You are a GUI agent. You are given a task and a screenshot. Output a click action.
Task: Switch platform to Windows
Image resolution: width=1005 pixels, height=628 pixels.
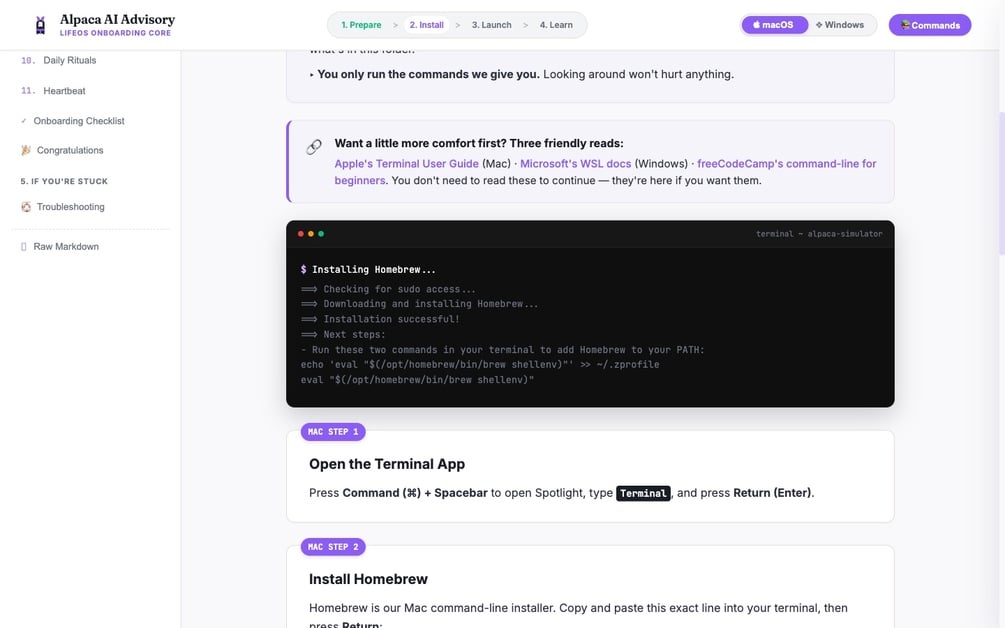point(840,25)
